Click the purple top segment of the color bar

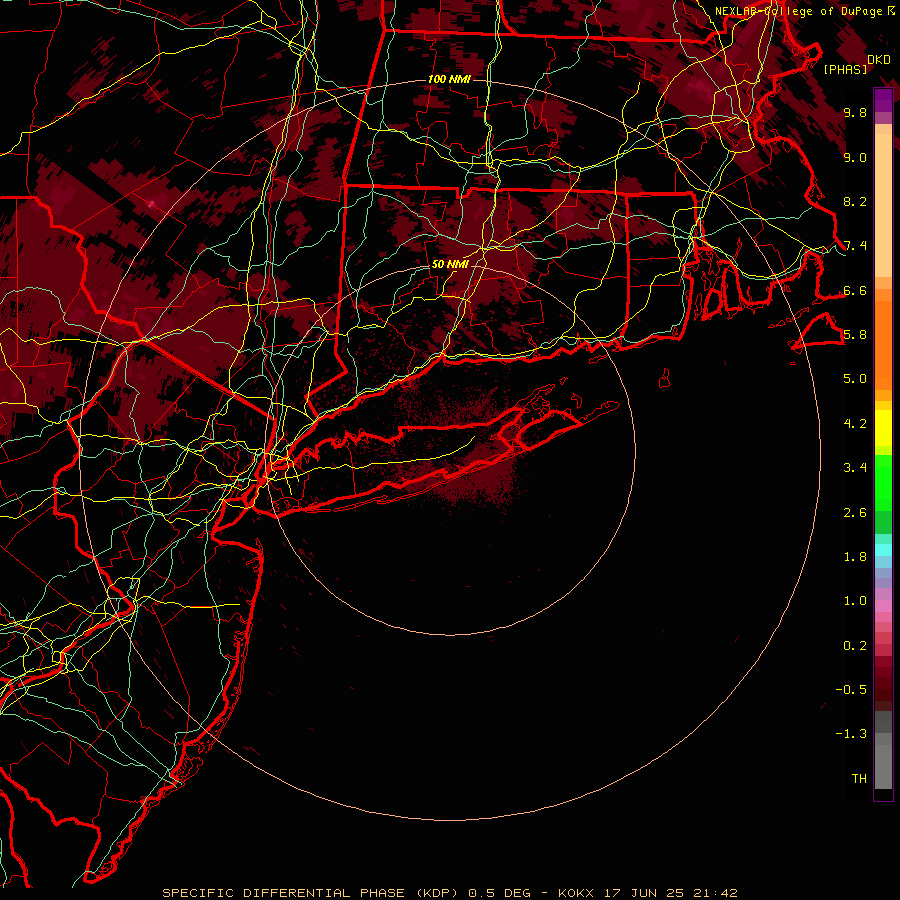point(883,100)
